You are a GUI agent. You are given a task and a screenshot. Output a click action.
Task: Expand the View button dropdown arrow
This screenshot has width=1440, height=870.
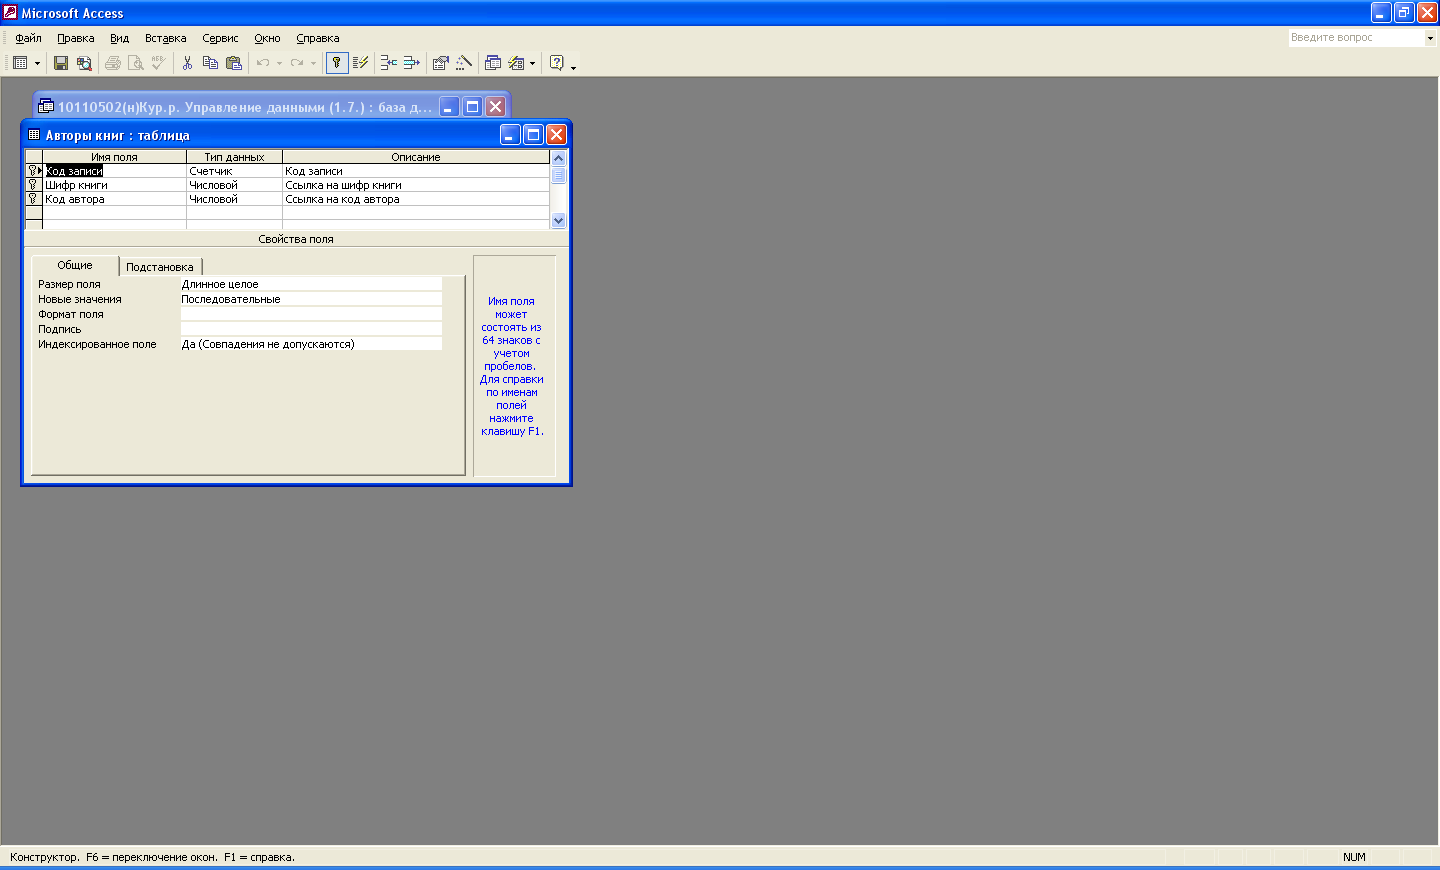point(38,63)
